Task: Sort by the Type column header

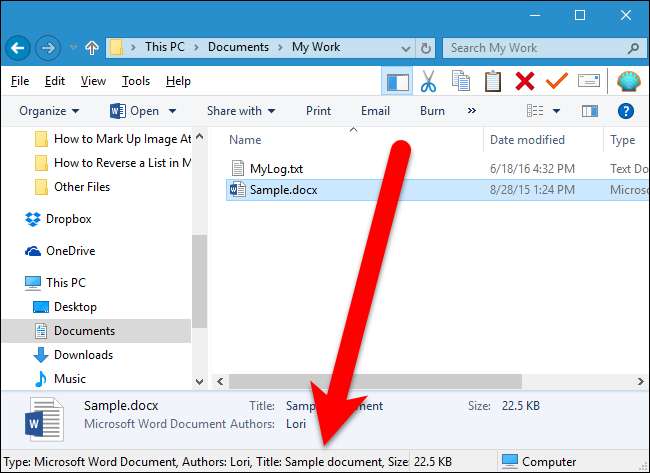Action: pos(622,140)
